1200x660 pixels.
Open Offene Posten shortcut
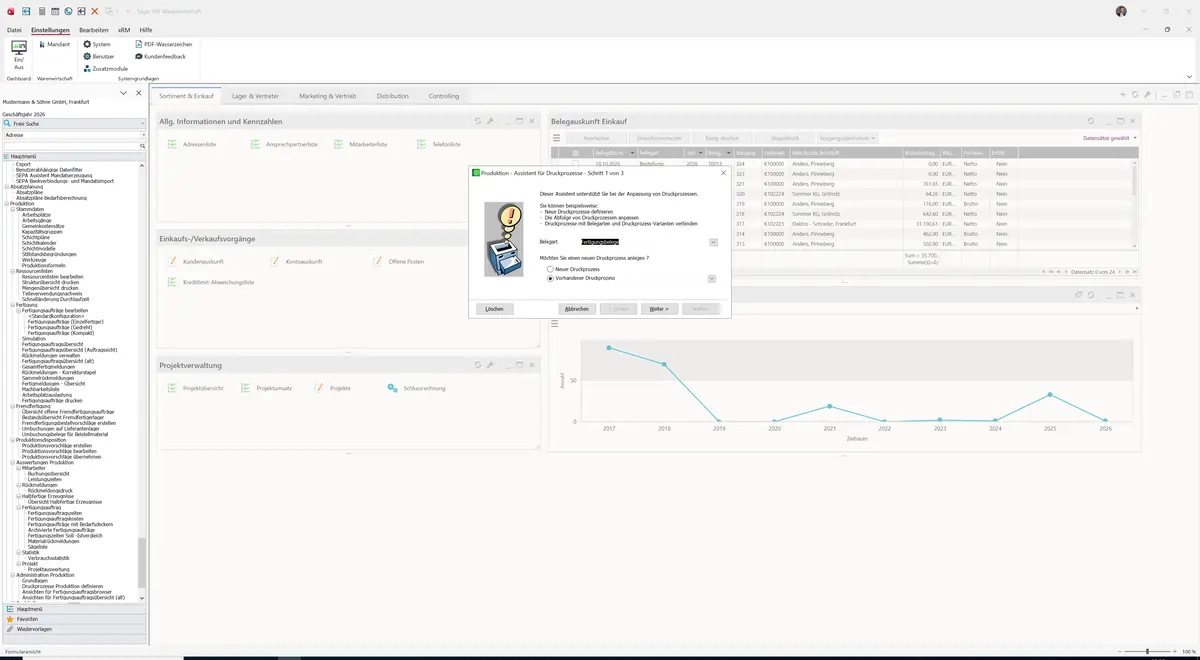399,261
